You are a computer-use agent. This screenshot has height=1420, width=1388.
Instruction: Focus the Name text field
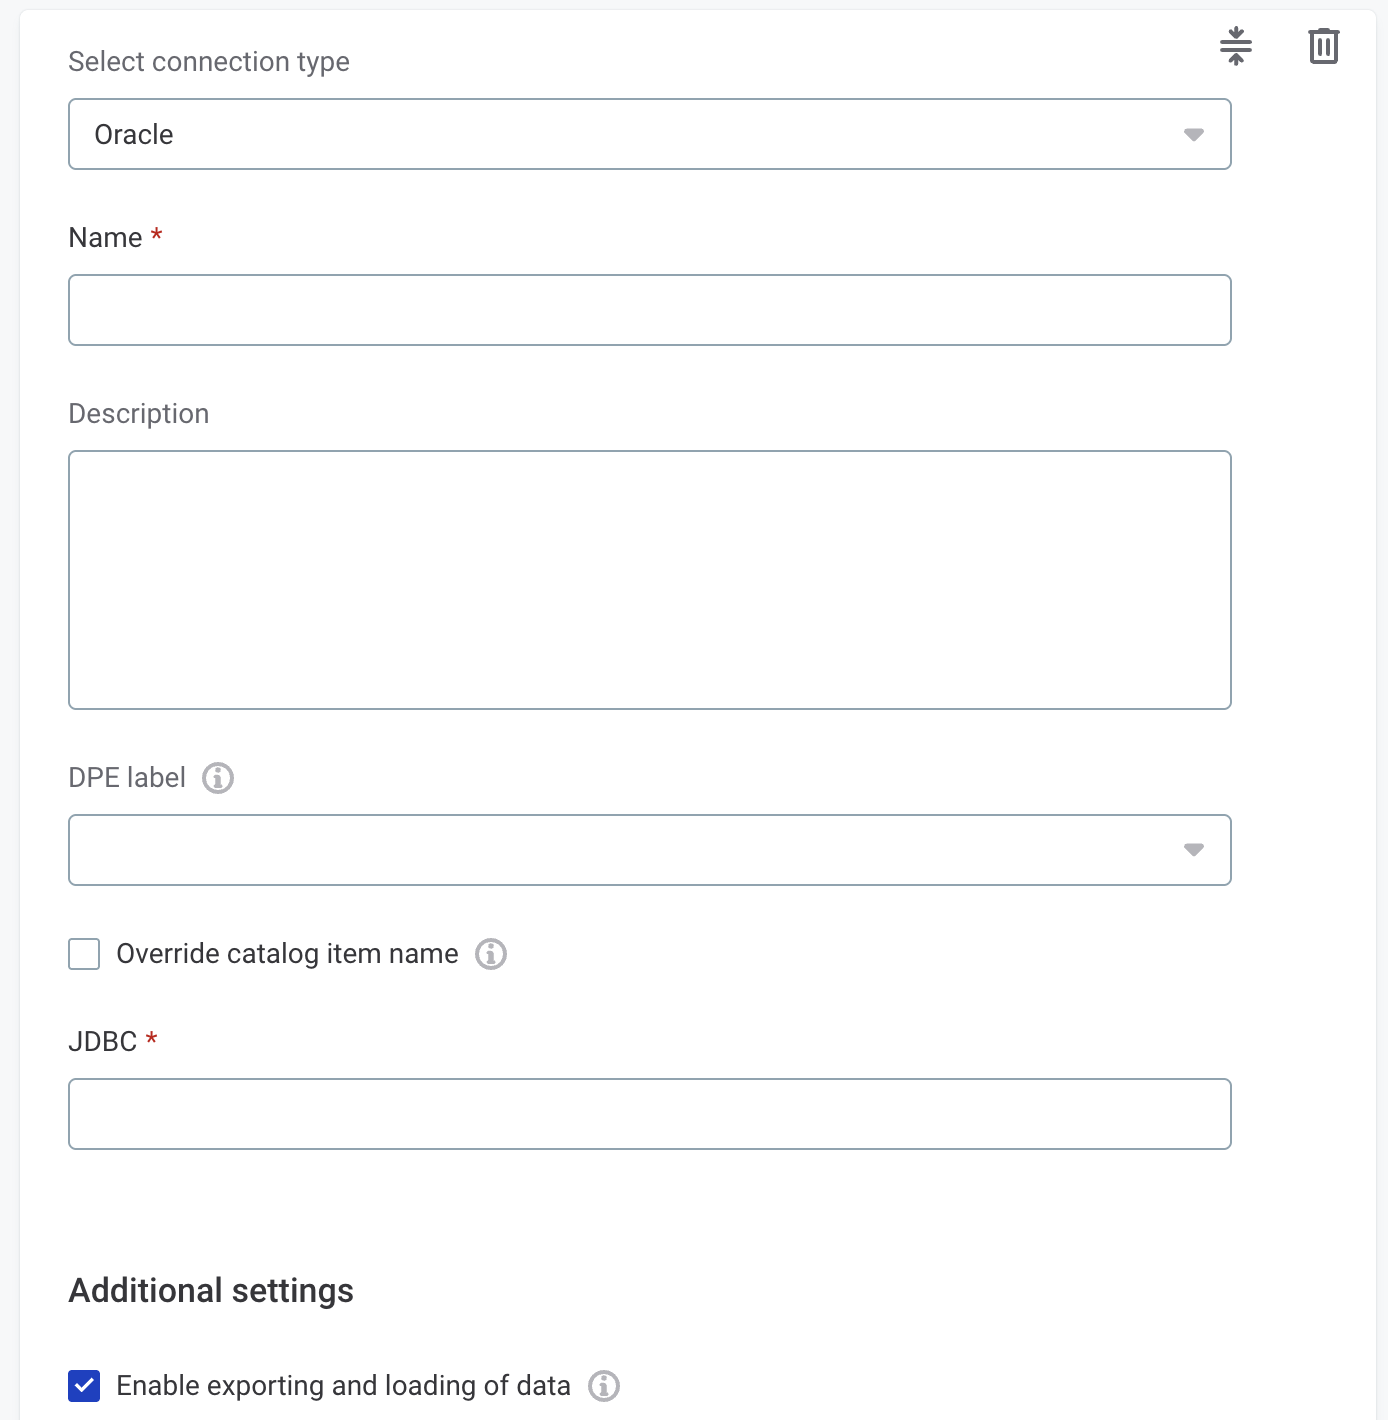tap(649, 310)
